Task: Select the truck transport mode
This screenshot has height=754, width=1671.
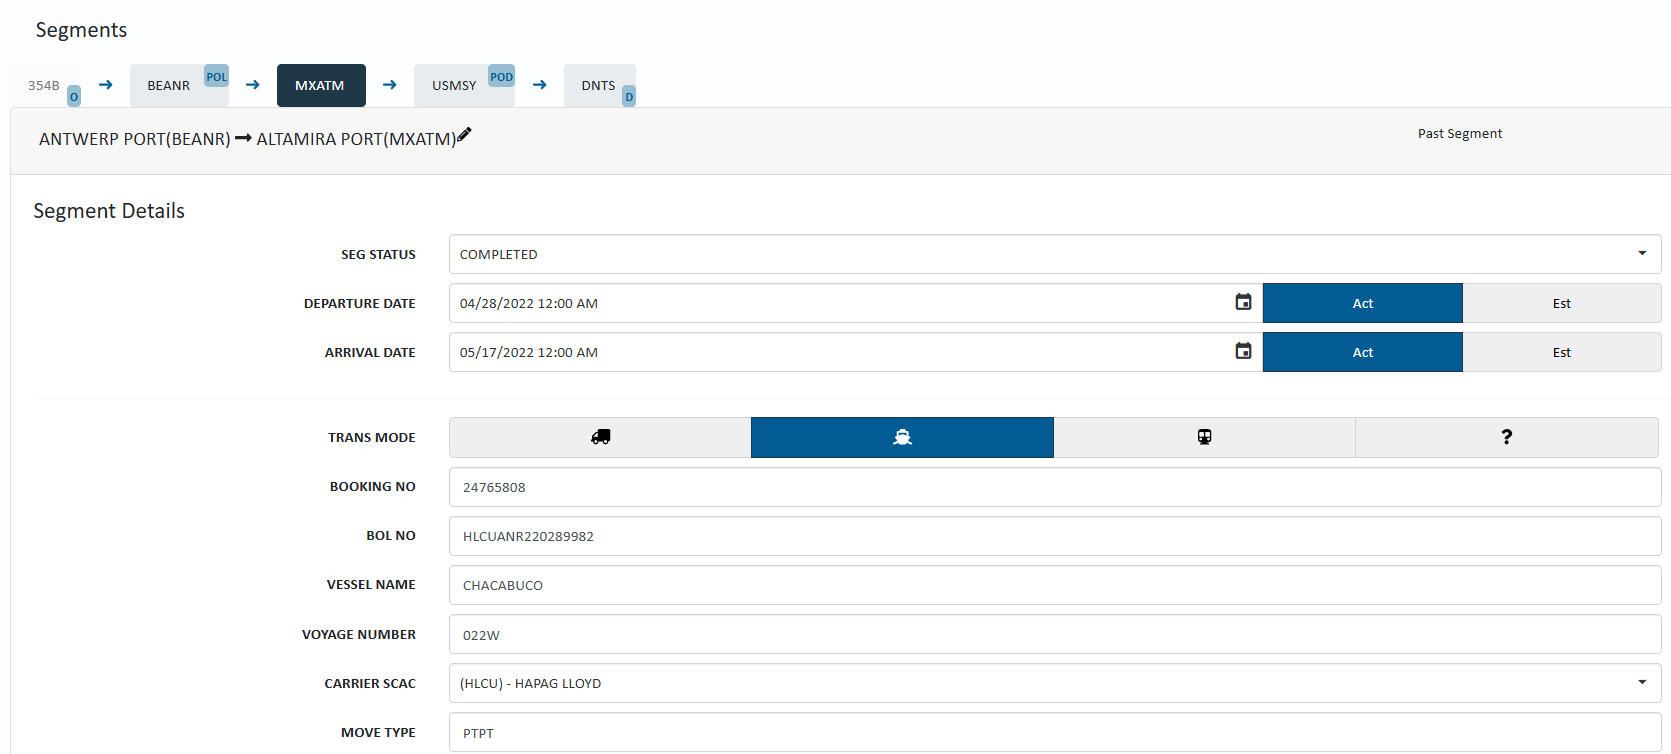Action: (600, 437)
